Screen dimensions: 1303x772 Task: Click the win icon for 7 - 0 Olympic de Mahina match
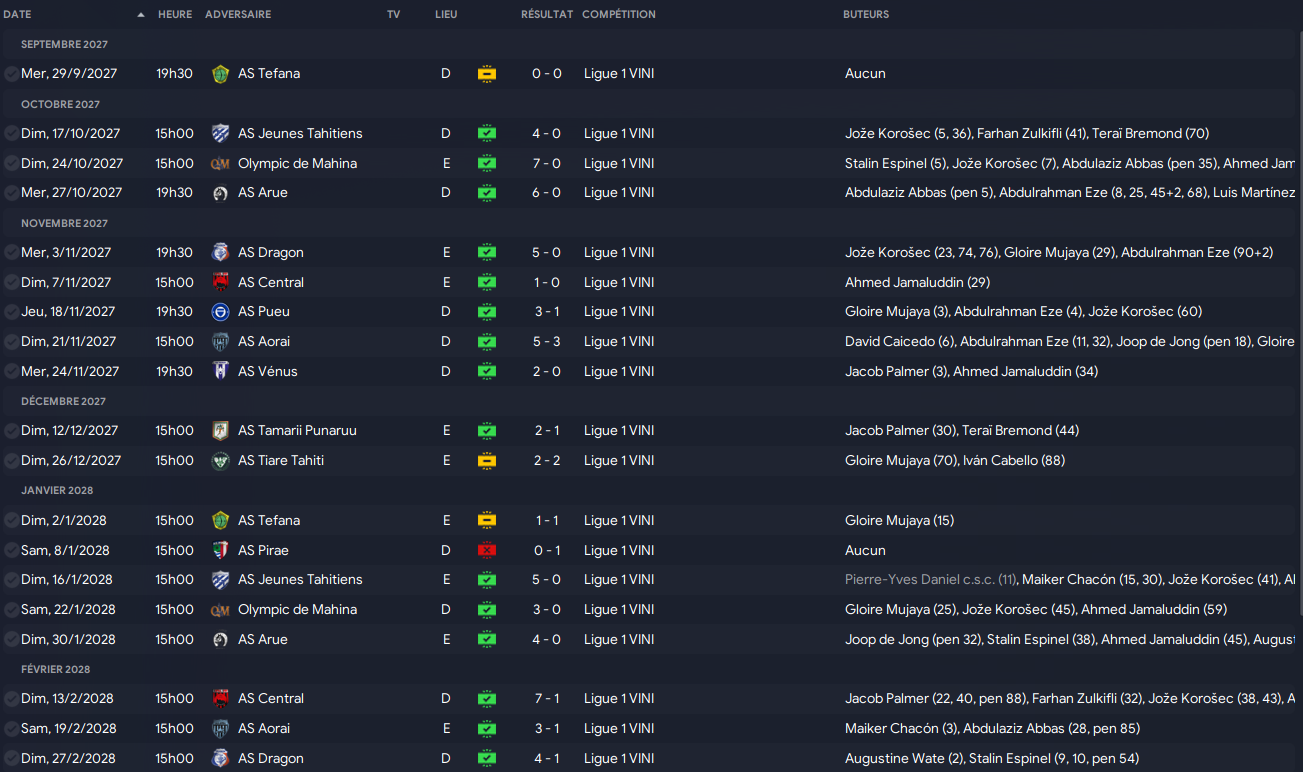click(x=487, y=163)
